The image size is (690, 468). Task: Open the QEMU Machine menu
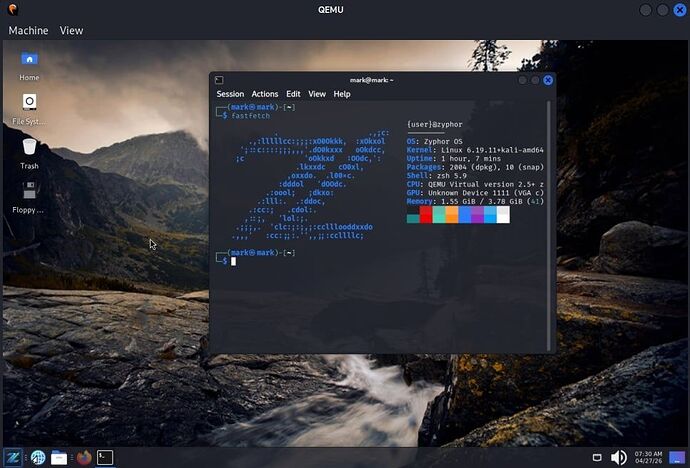click(29, 30)
